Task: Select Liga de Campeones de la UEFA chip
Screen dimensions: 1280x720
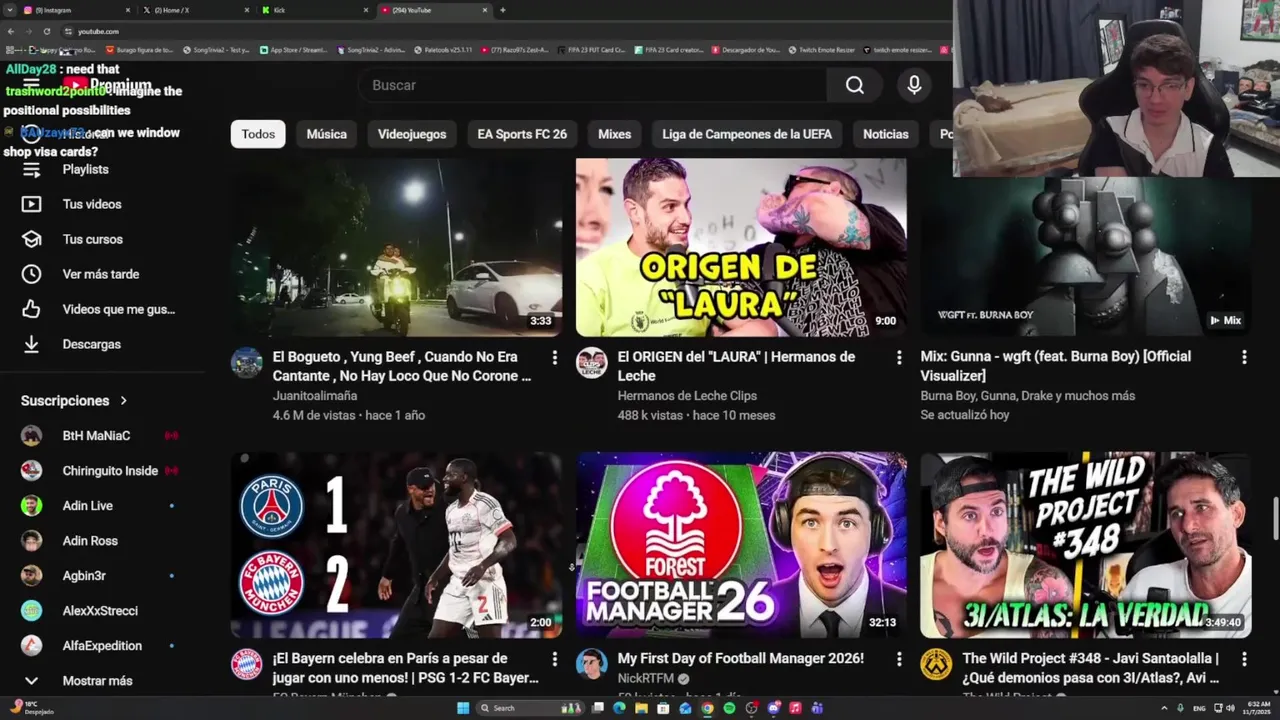Action: [x=747, y=134]
